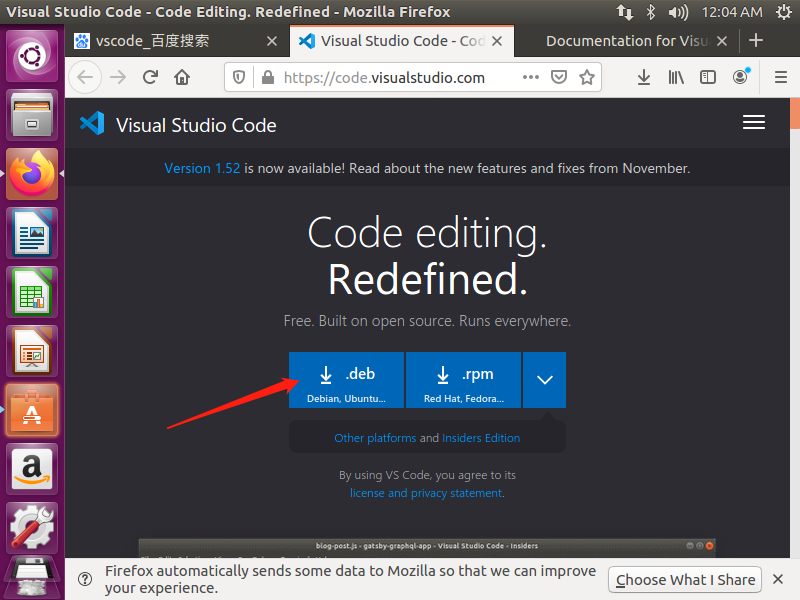The height and width of the screenshot is (600, 800).
Task: Reload the current page
Action: 151,78
